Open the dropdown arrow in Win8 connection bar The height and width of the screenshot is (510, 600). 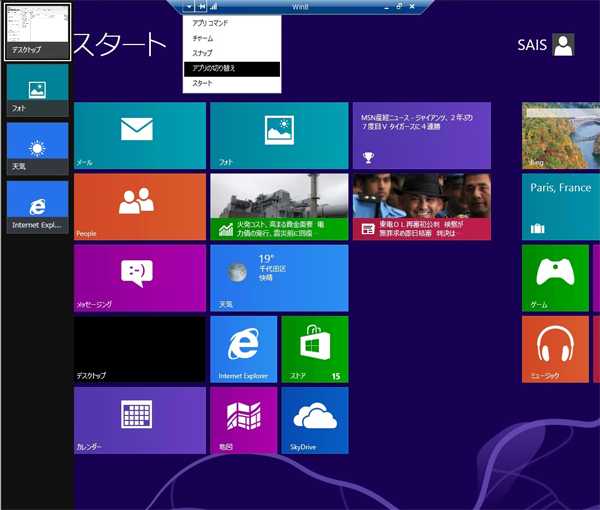pos(189,6)
